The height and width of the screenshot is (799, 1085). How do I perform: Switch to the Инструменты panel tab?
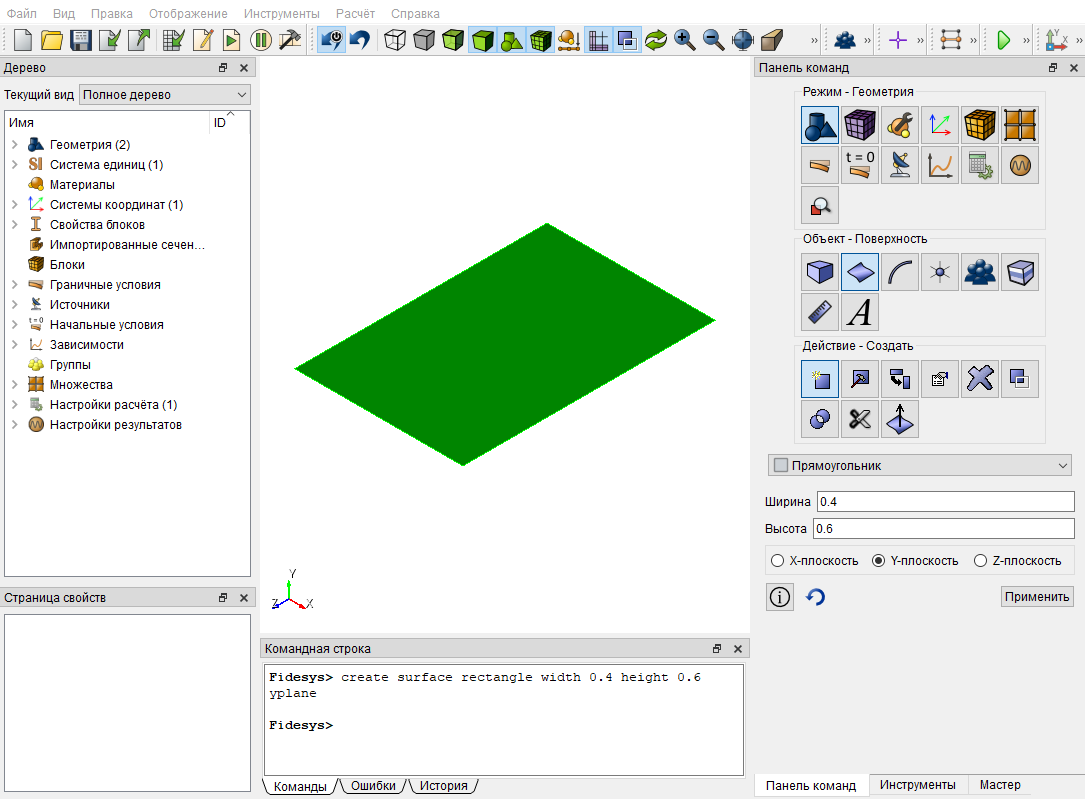[918, 785]
